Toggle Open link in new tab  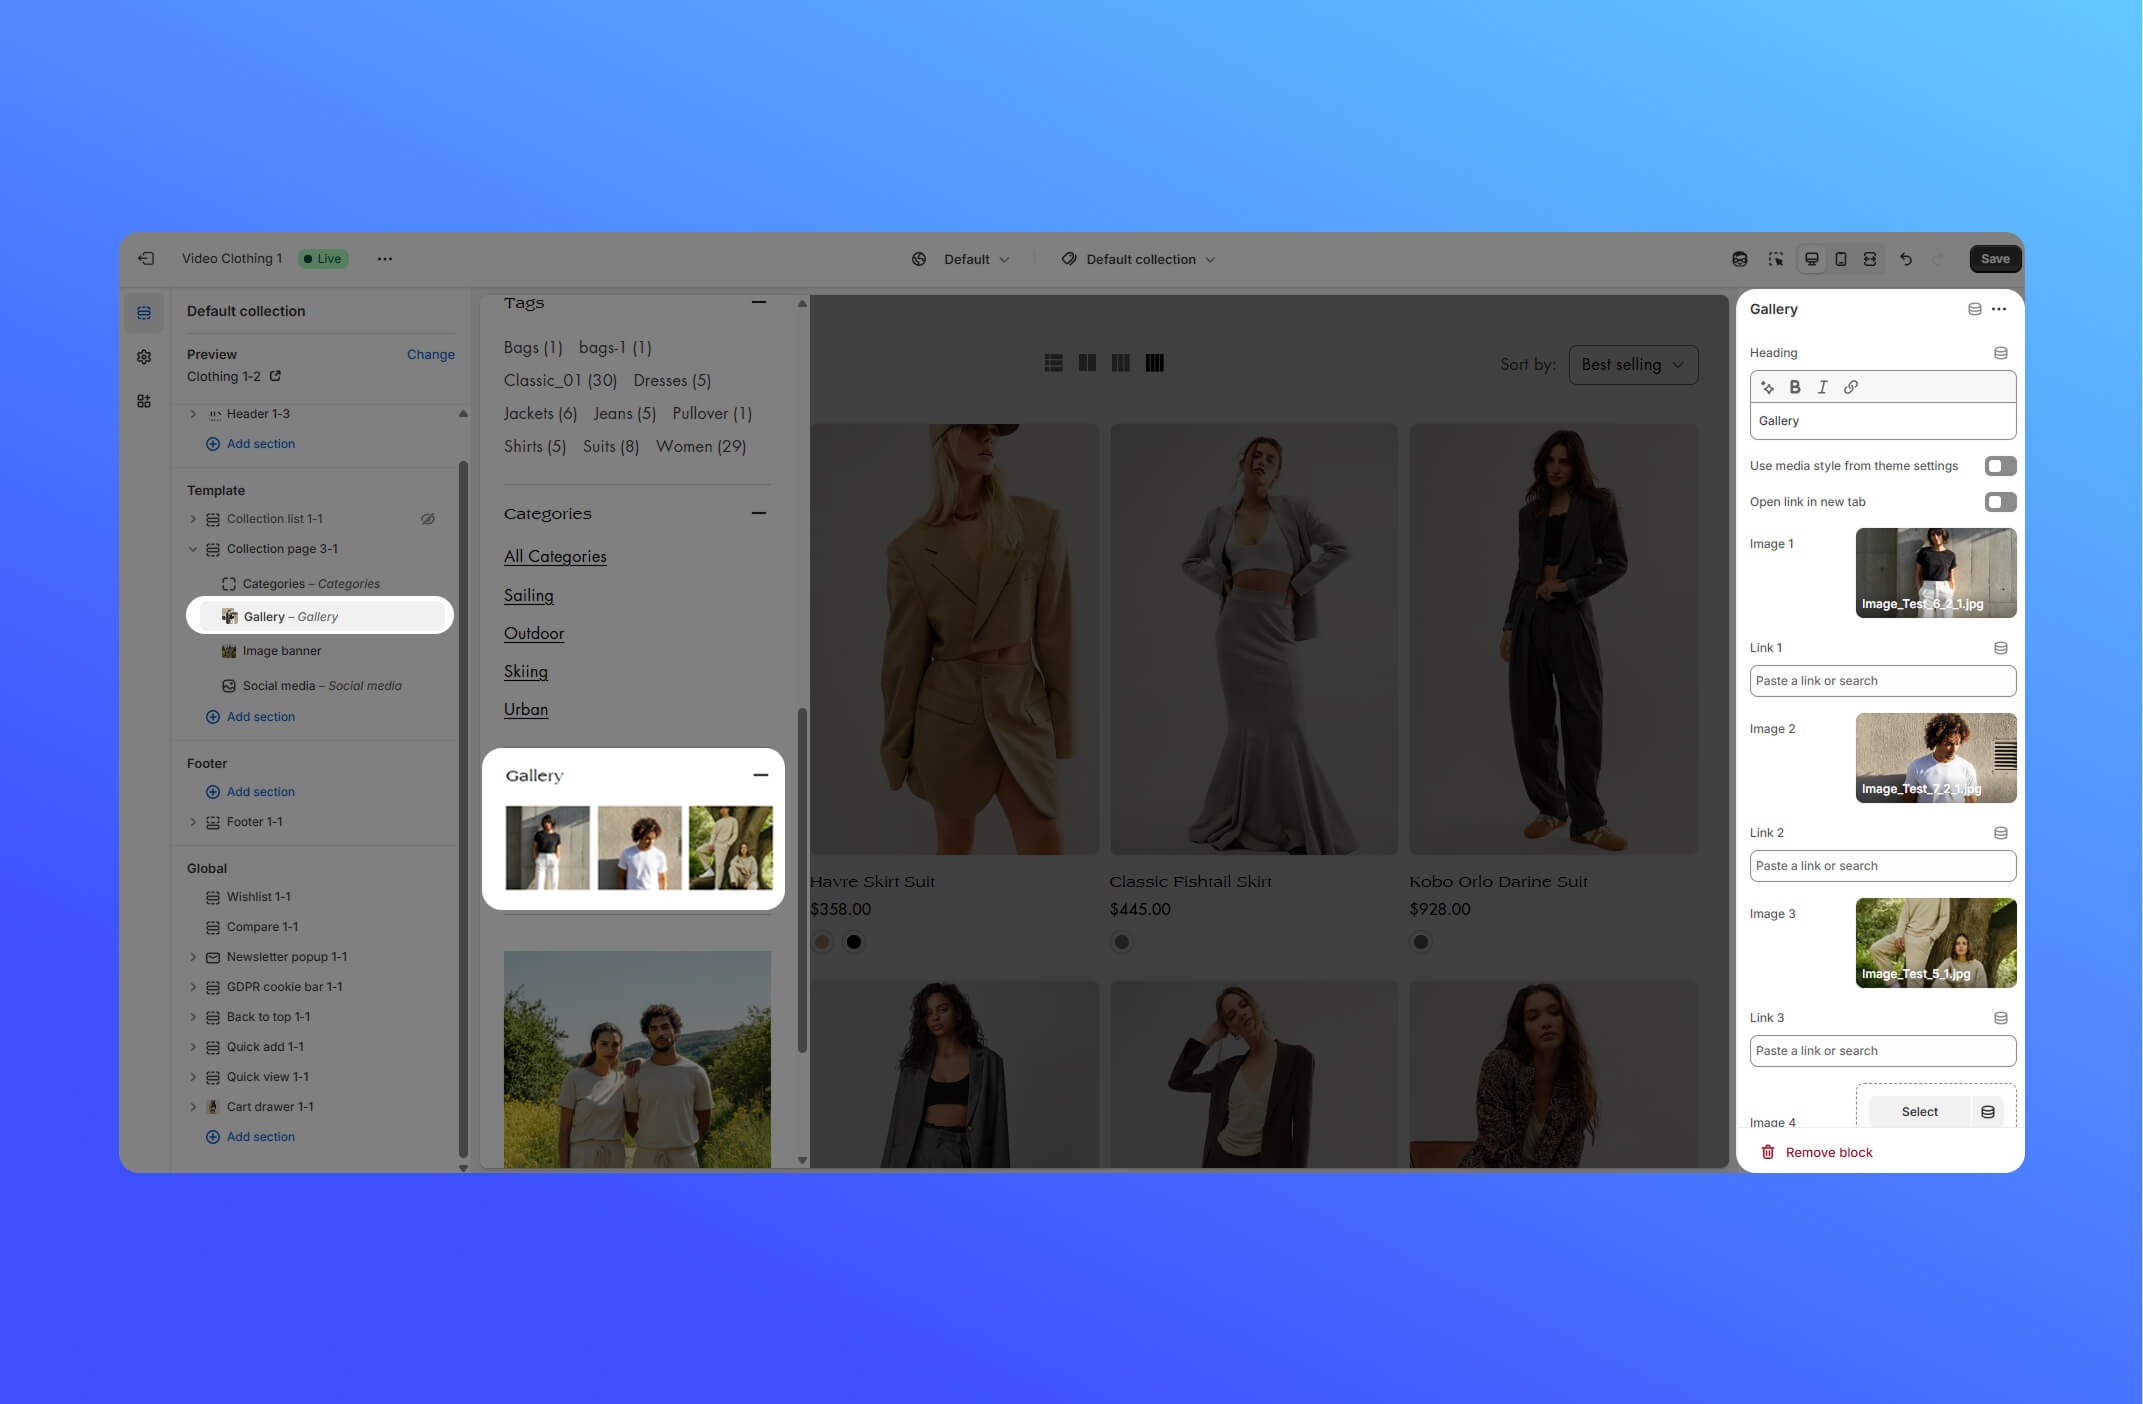coord(2000,502)
